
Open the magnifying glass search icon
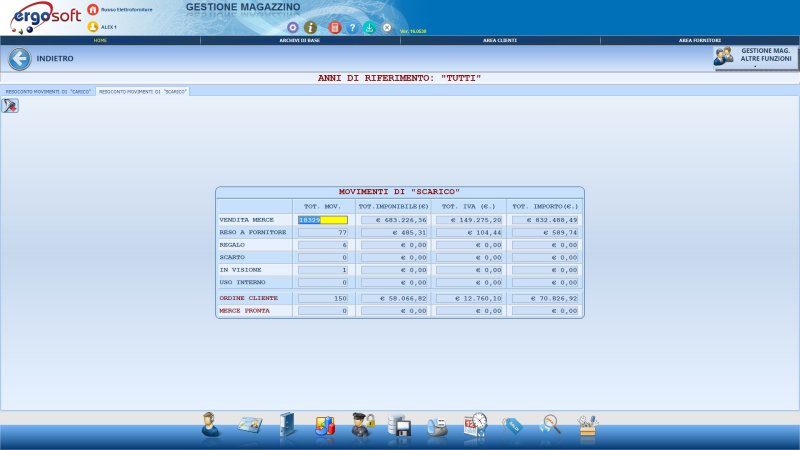click(551, 424)
